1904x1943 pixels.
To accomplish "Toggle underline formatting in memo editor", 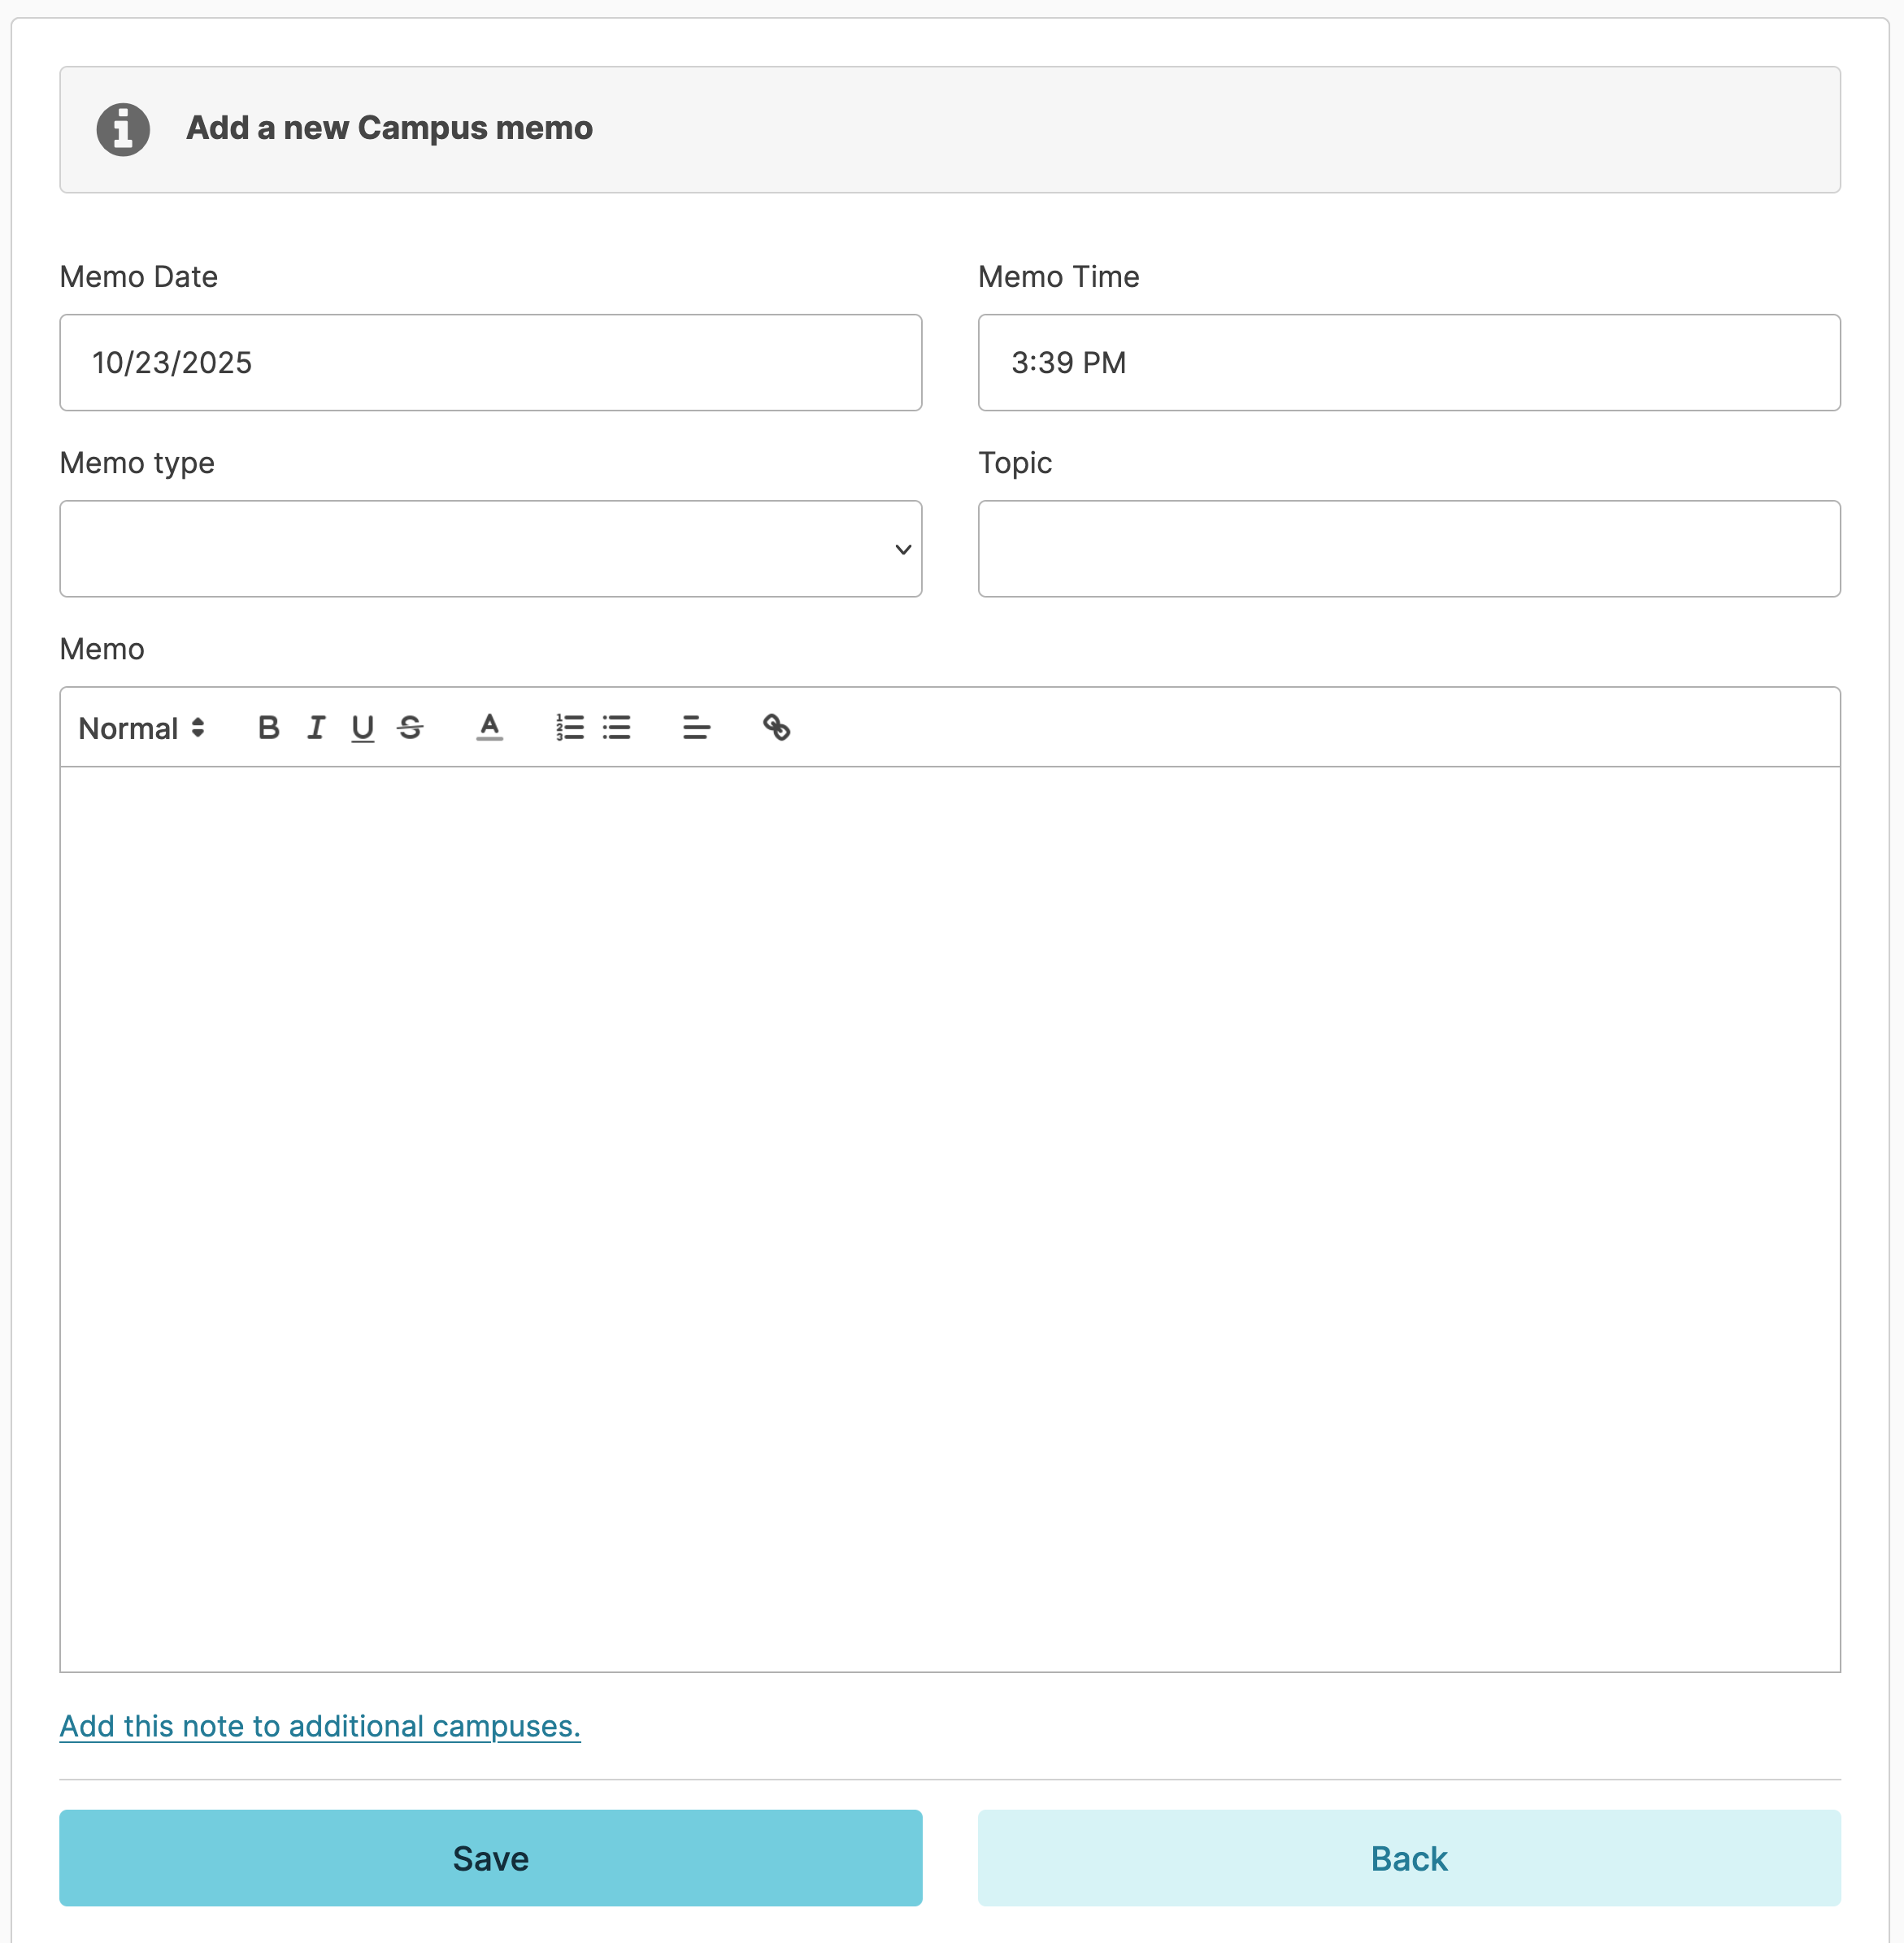I will (363, 727).
